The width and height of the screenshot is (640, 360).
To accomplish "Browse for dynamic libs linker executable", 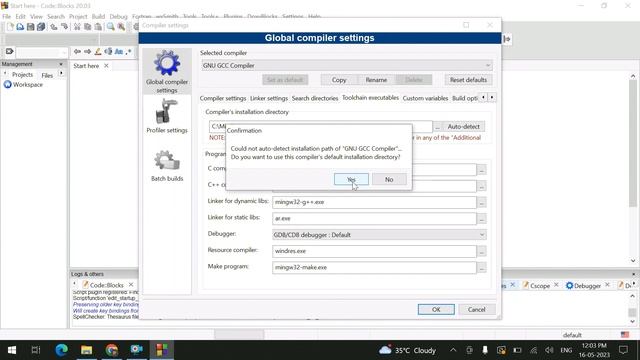I will pos(482,202).
